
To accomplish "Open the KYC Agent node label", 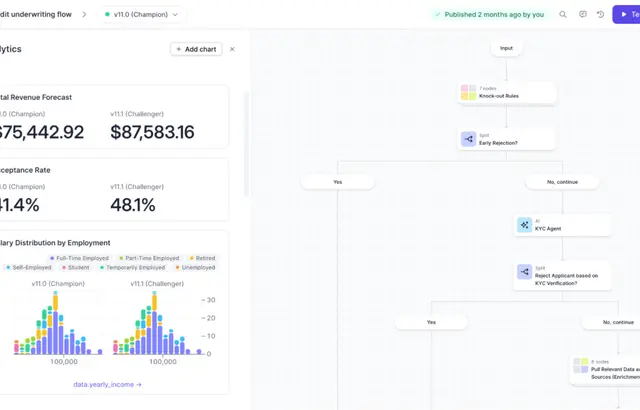I will click(548, 228).
